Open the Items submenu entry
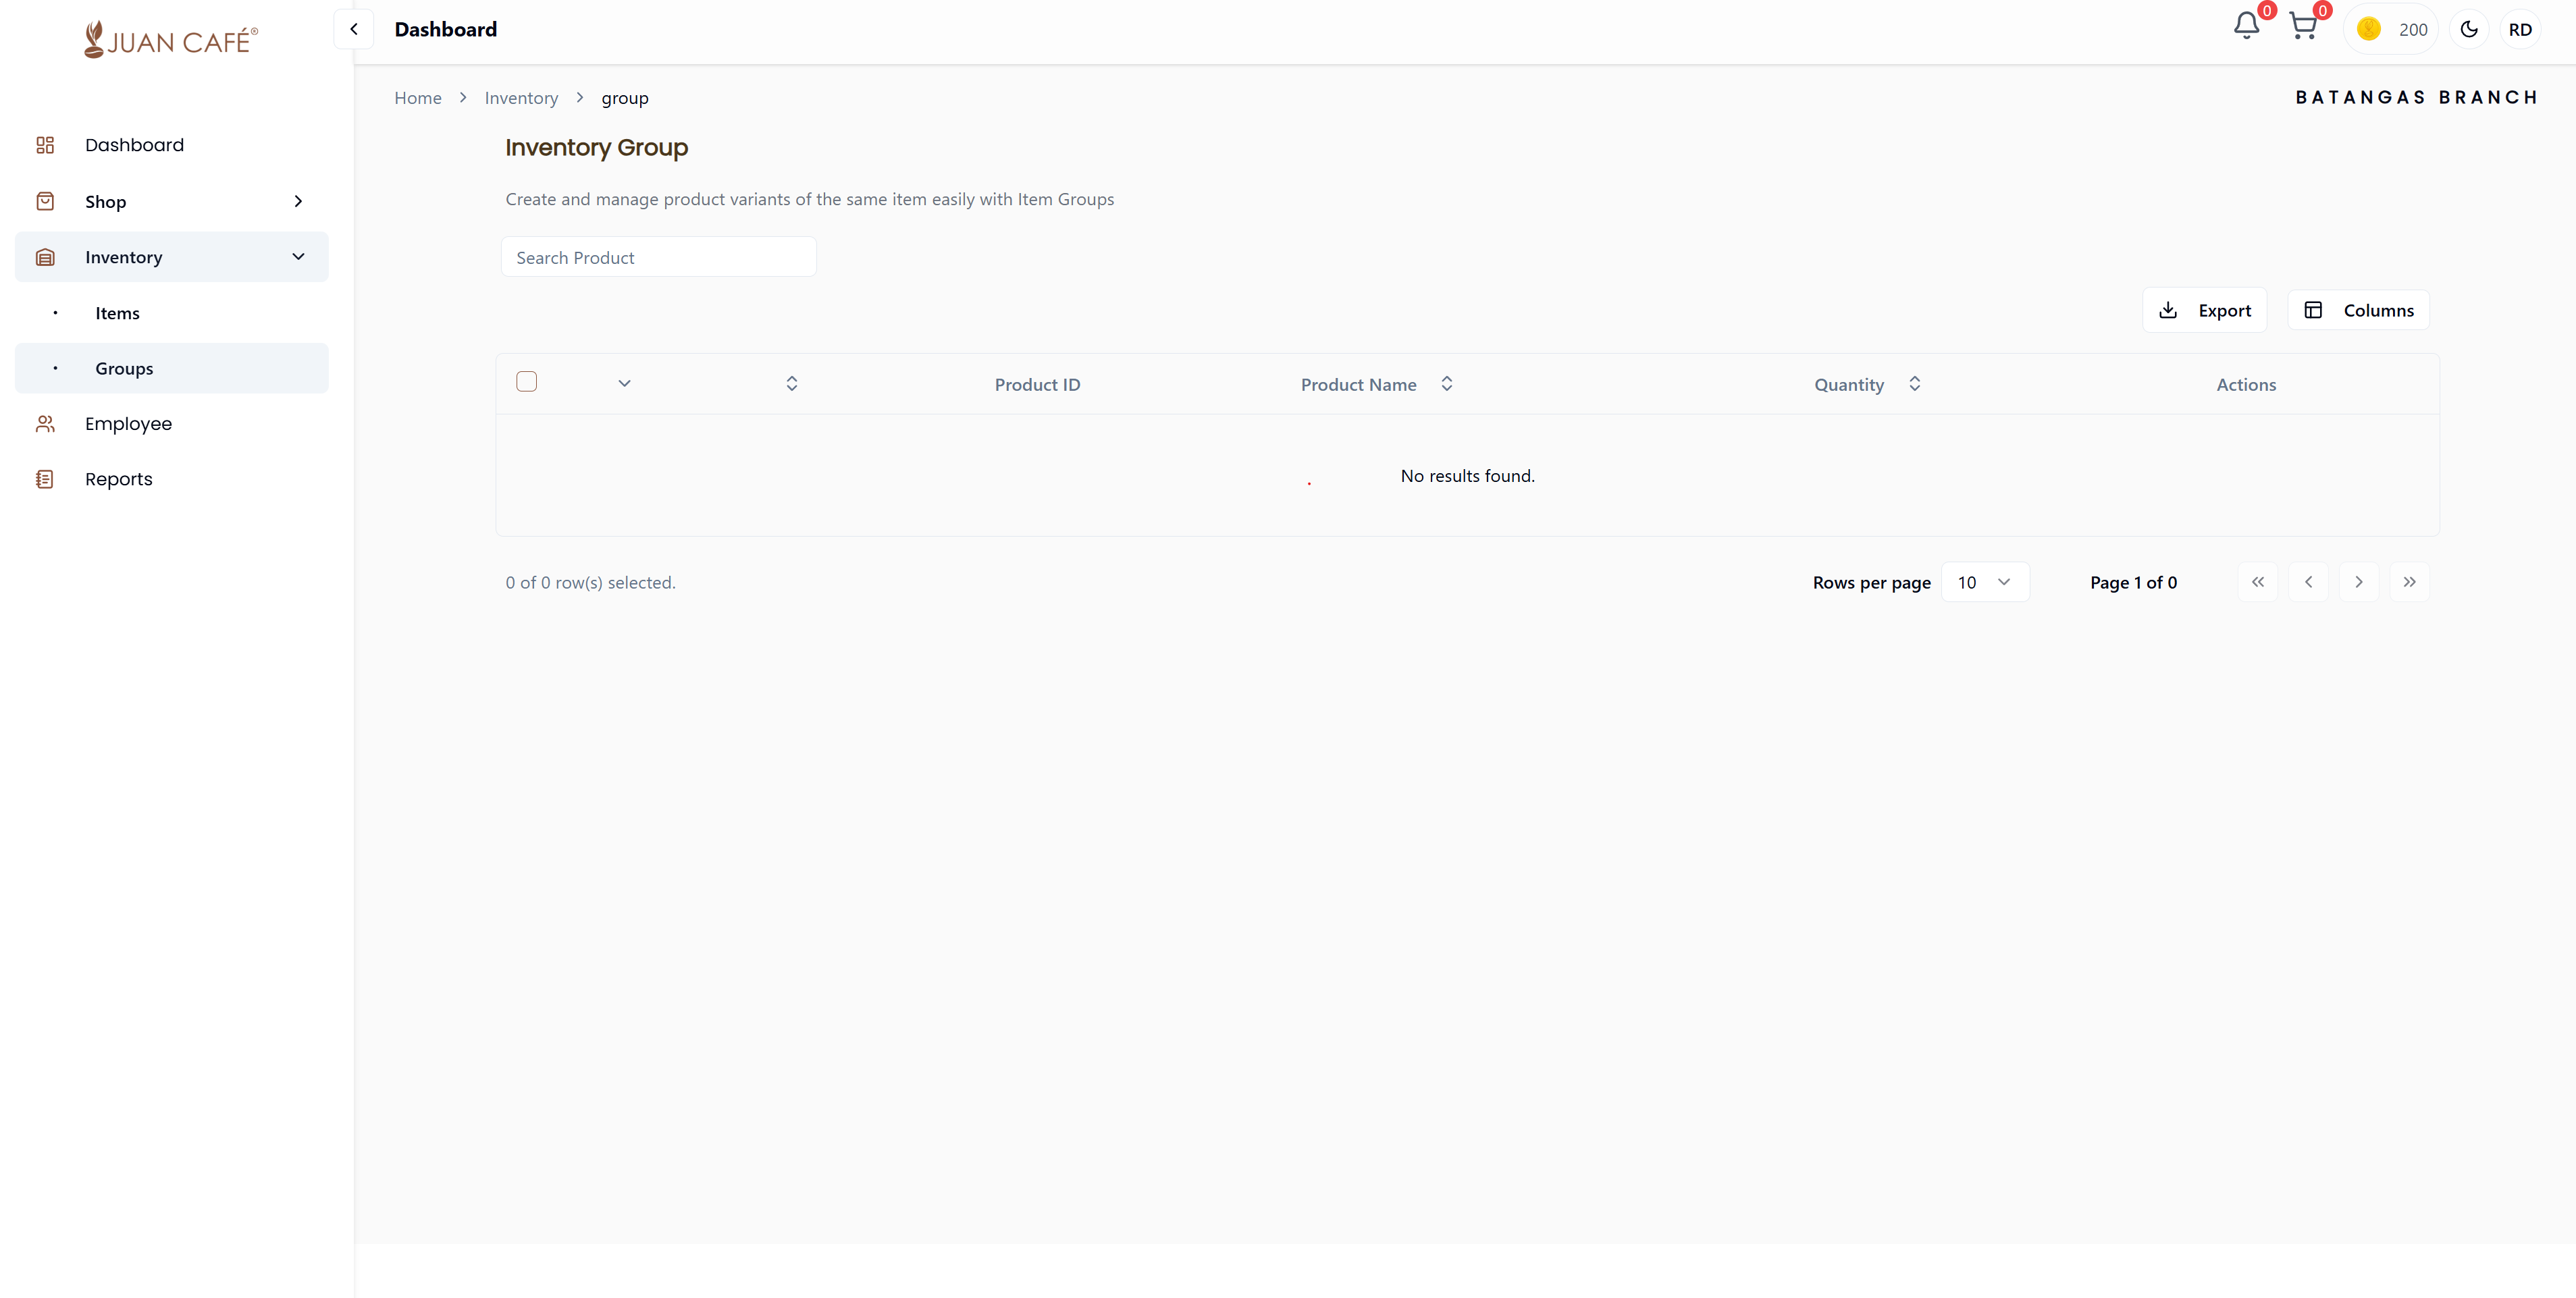The height and width of the screenshot is (1298, 2576). point(118,313)
